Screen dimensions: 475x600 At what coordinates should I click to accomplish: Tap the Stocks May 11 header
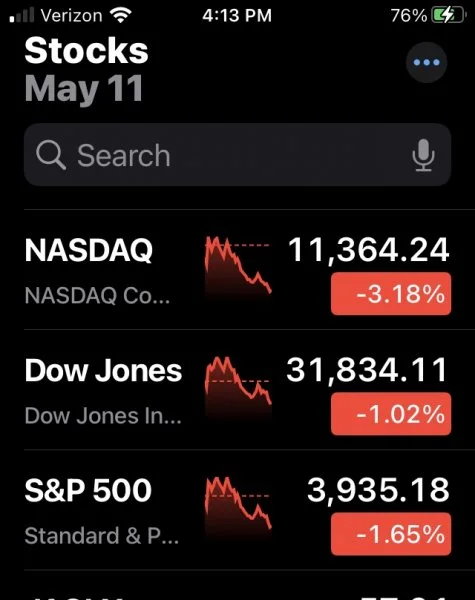pyautogui.click(x=87, y=69)
